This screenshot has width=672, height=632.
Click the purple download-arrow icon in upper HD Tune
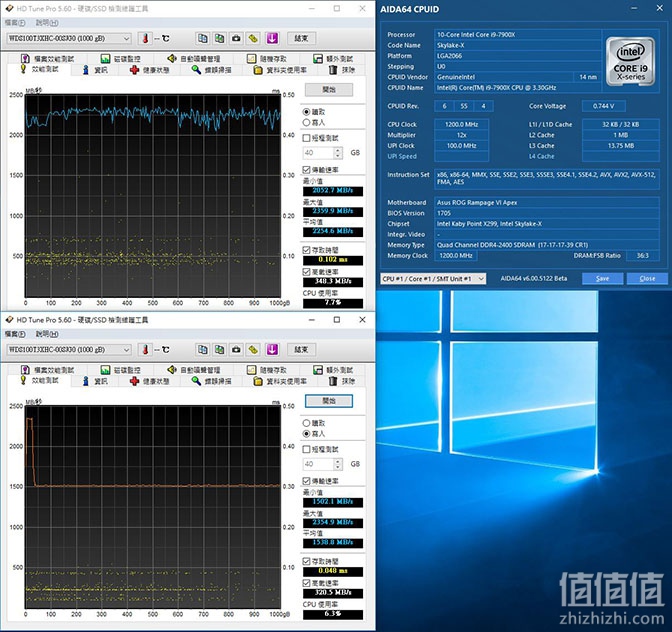[272, 38]
